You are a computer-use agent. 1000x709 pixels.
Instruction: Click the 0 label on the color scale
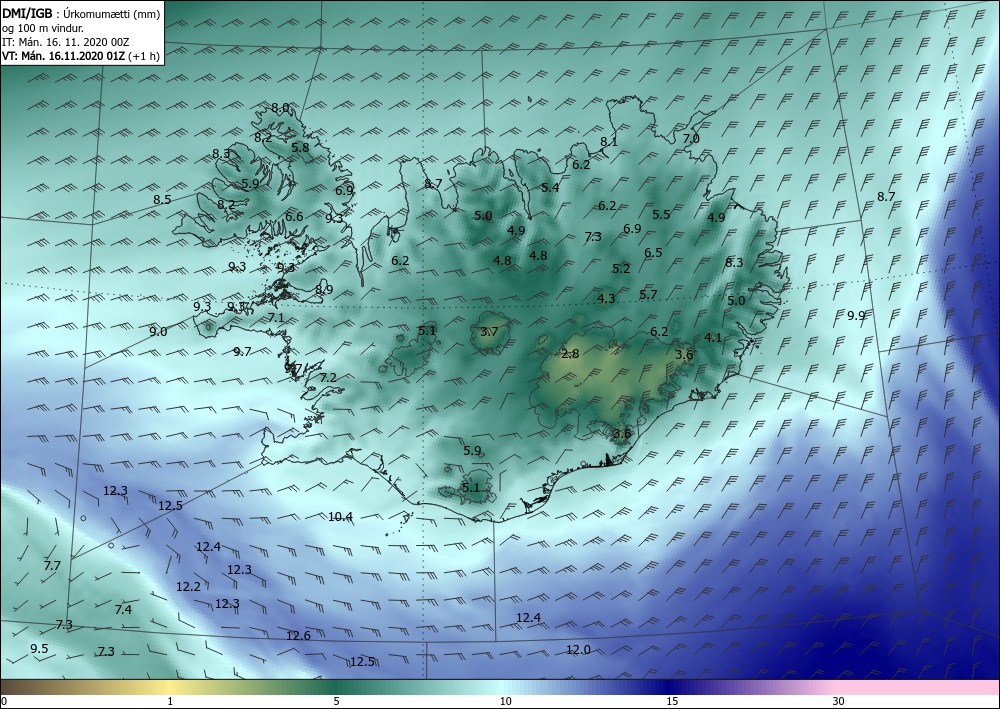click(x=4, y=701)
